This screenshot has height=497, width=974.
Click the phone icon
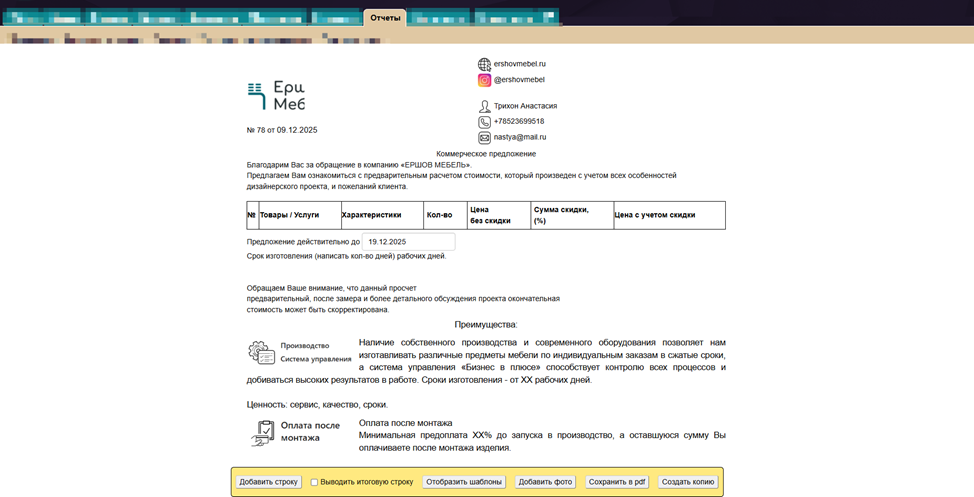click(484, 122)
